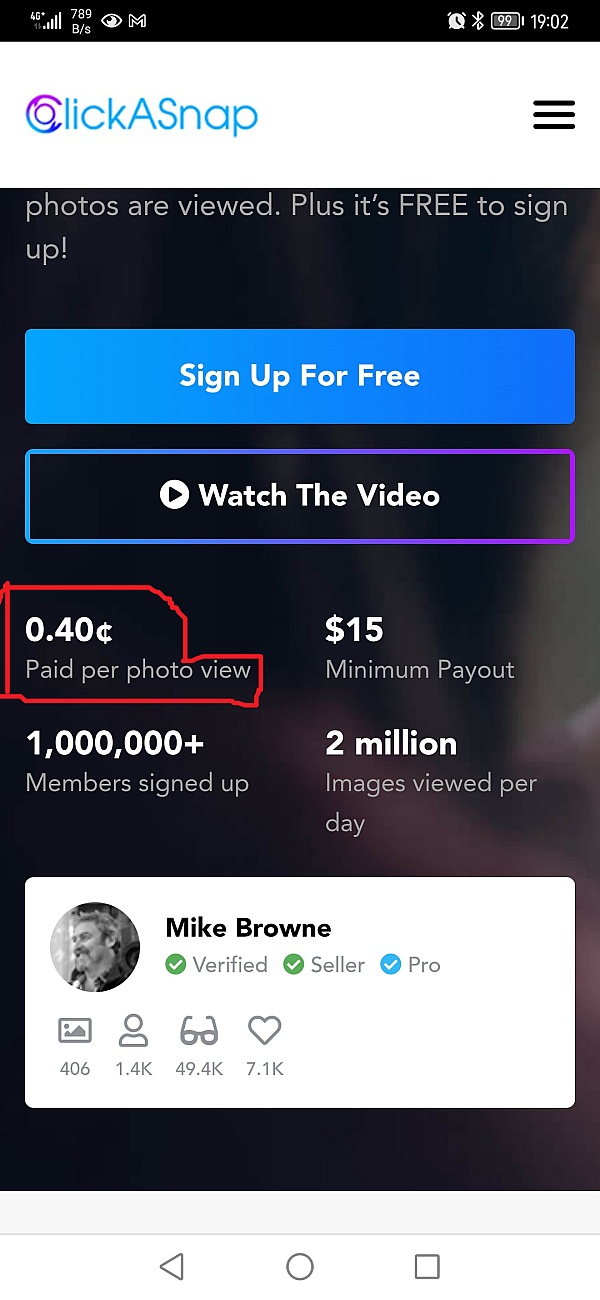Tap the green Seller check badge
This screenshot has width=600, height=1300.
(294, 965)
